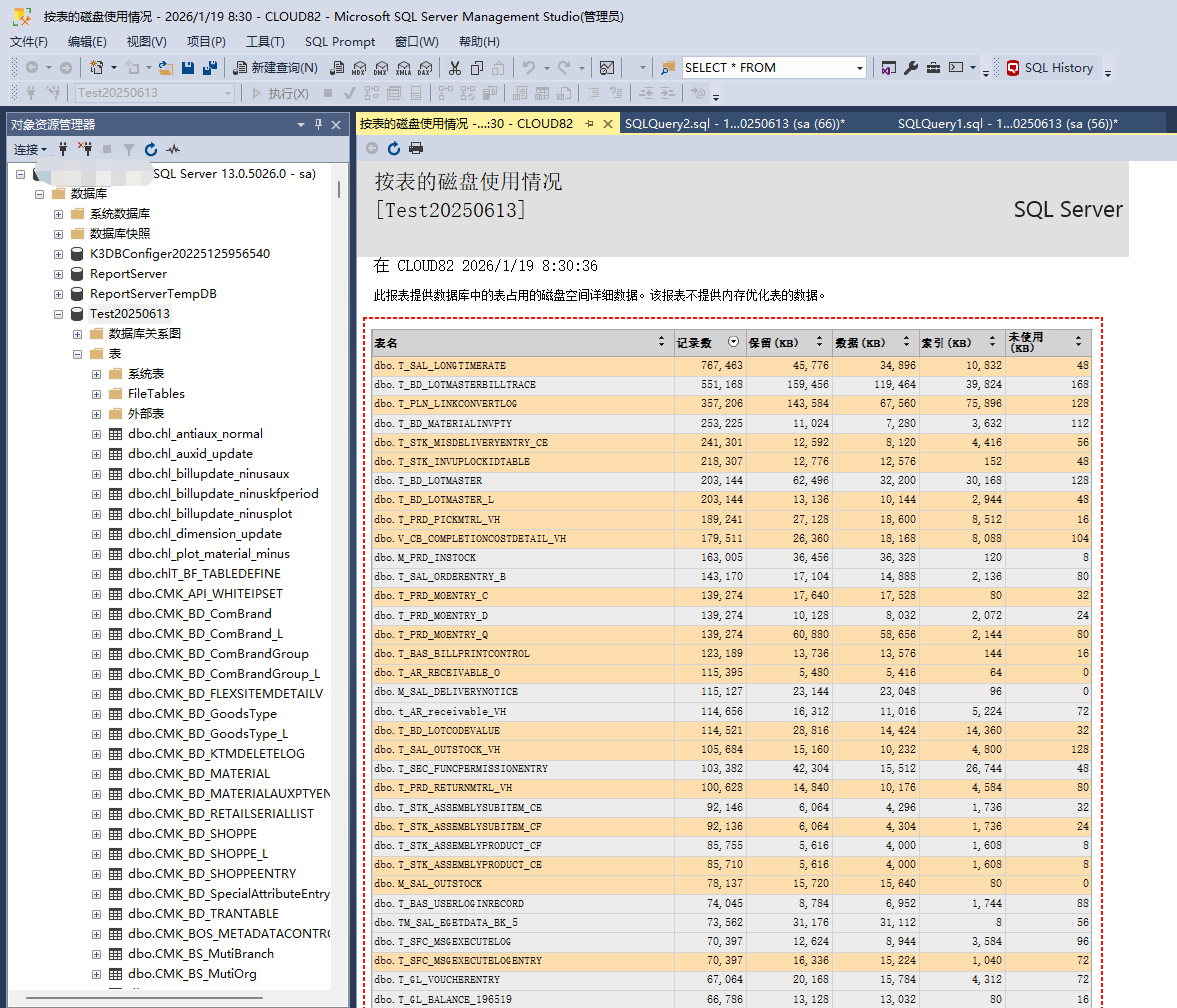Switch to the SQLQuery2.sql tab
Viewport: 1177px width, 1008px height.
(x=734, y=124)
